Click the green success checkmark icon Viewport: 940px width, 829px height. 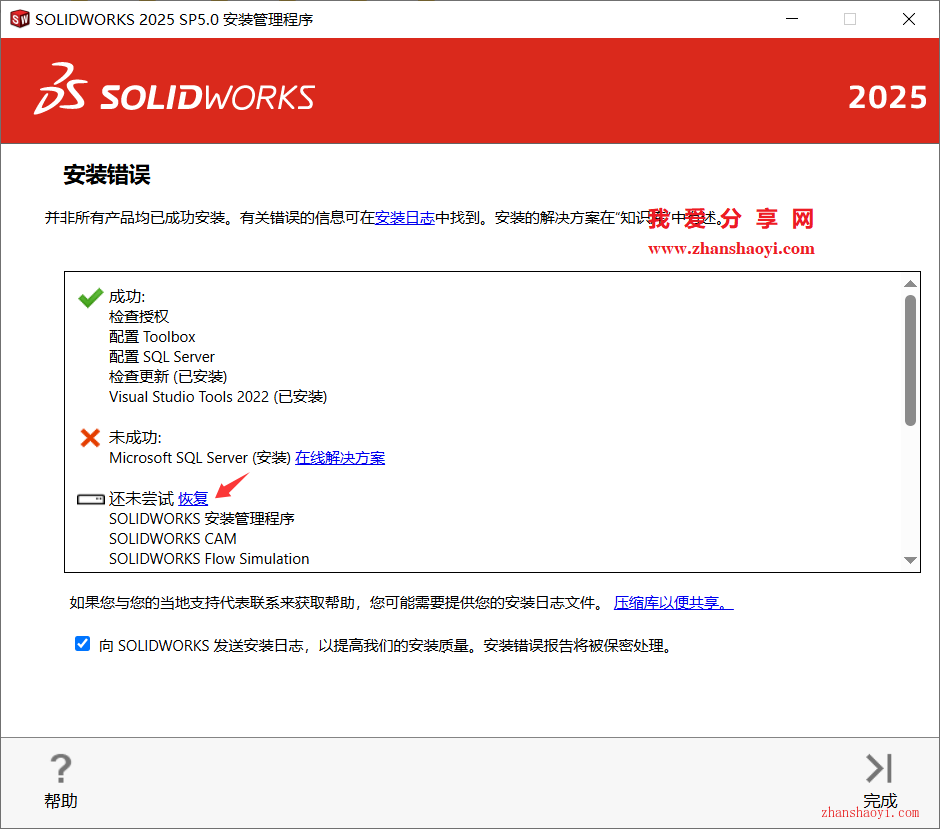(x=91, y=297)
